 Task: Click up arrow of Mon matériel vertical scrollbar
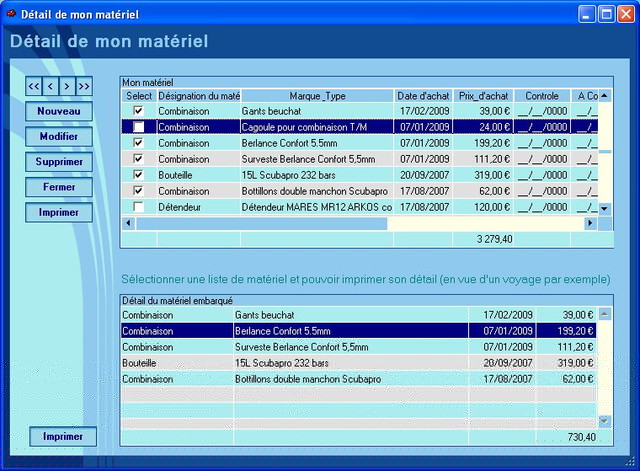[x=604, y=96]
